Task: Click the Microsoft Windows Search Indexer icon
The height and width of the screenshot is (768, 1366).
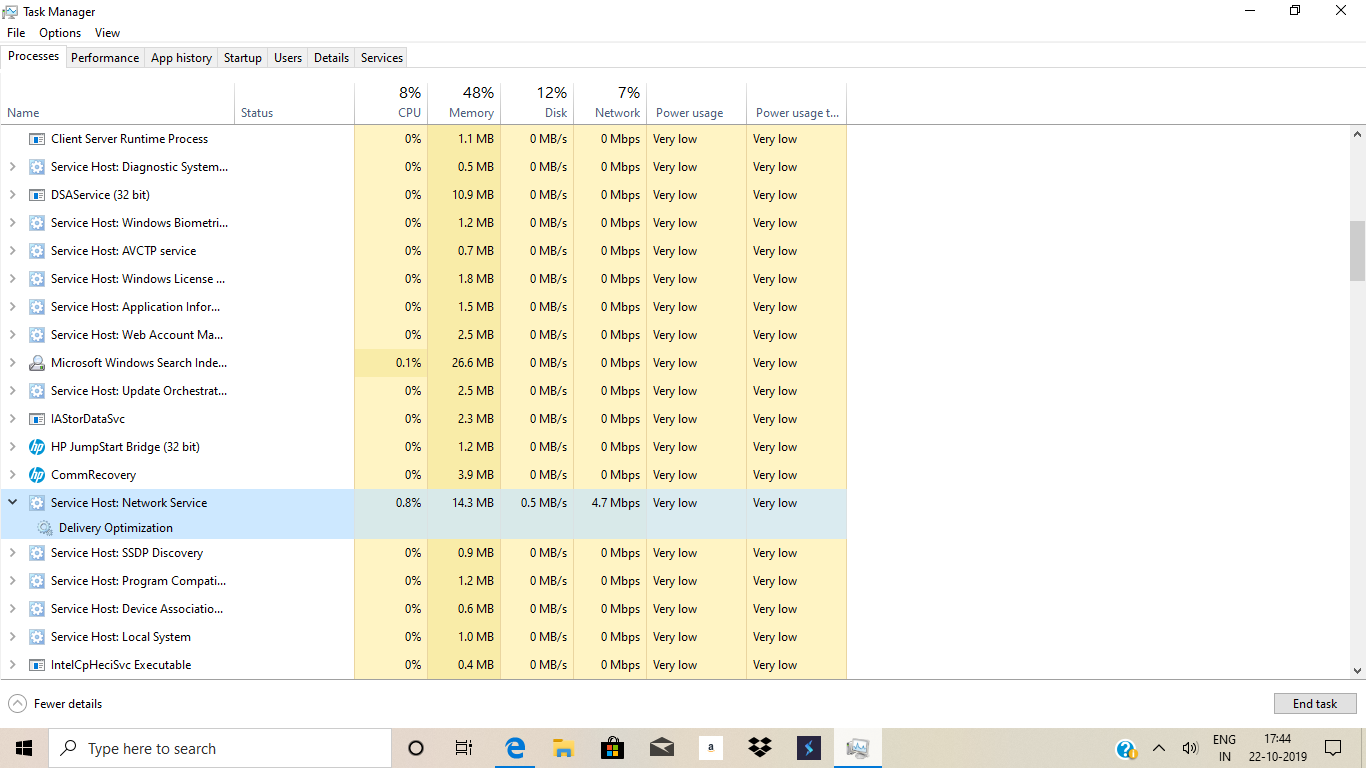Action: tap(37, 363)
